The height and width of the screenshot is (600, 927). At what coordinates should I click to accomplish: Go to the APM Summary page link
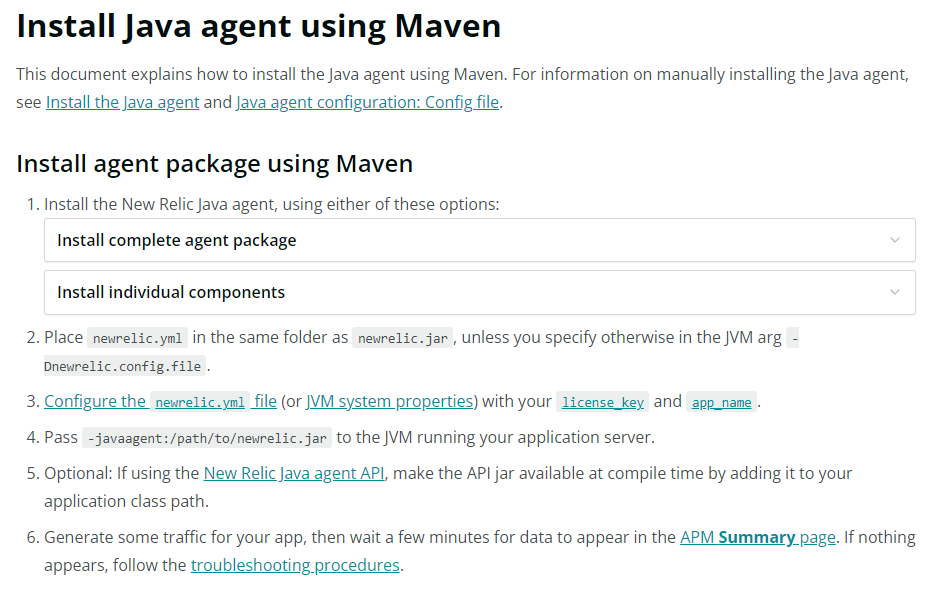(x=757, y=537)
